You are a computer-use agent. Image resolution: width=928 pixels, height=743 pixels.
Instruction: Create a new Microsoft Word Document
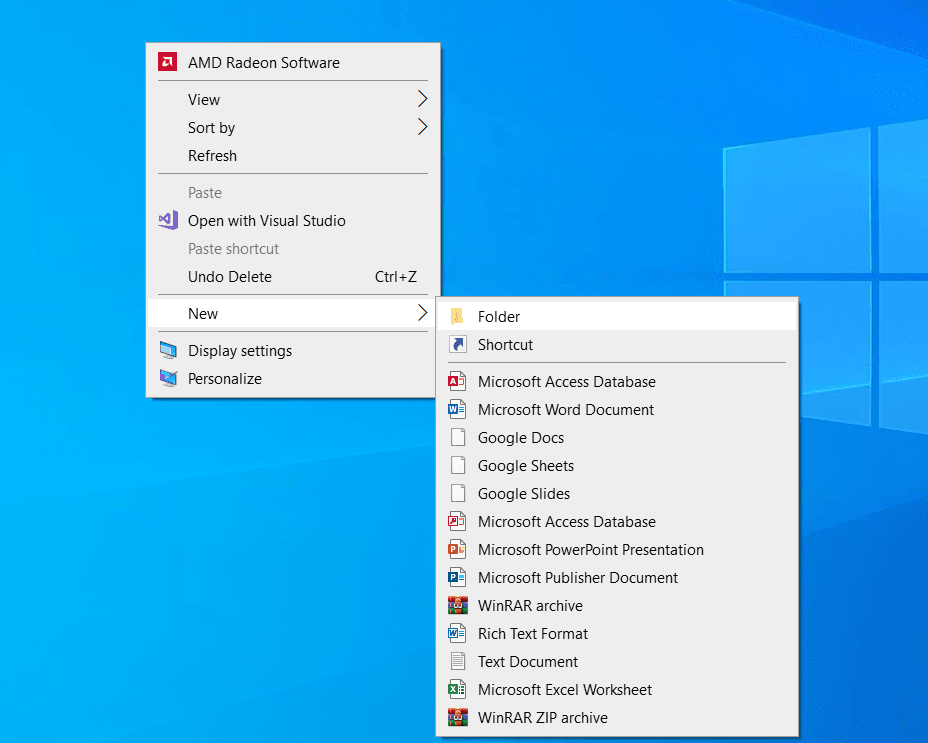tap(617, 409)
